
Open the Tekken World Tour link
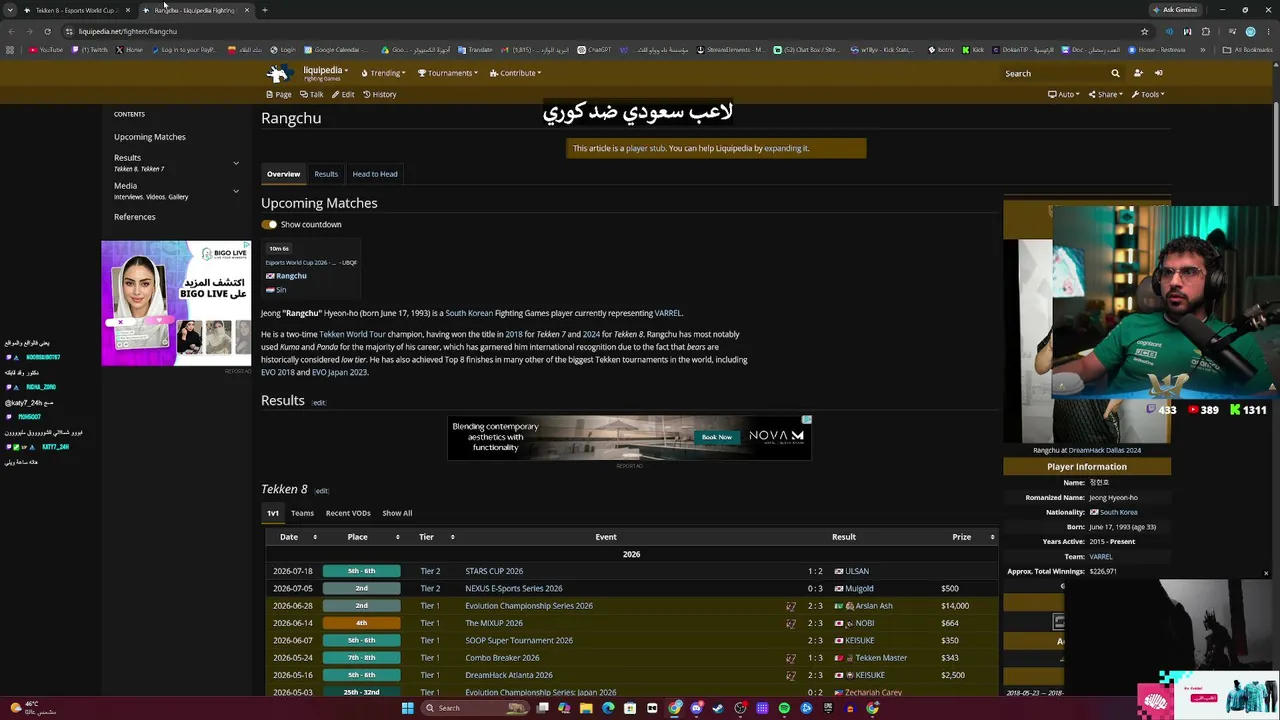[x=352, y=334]
